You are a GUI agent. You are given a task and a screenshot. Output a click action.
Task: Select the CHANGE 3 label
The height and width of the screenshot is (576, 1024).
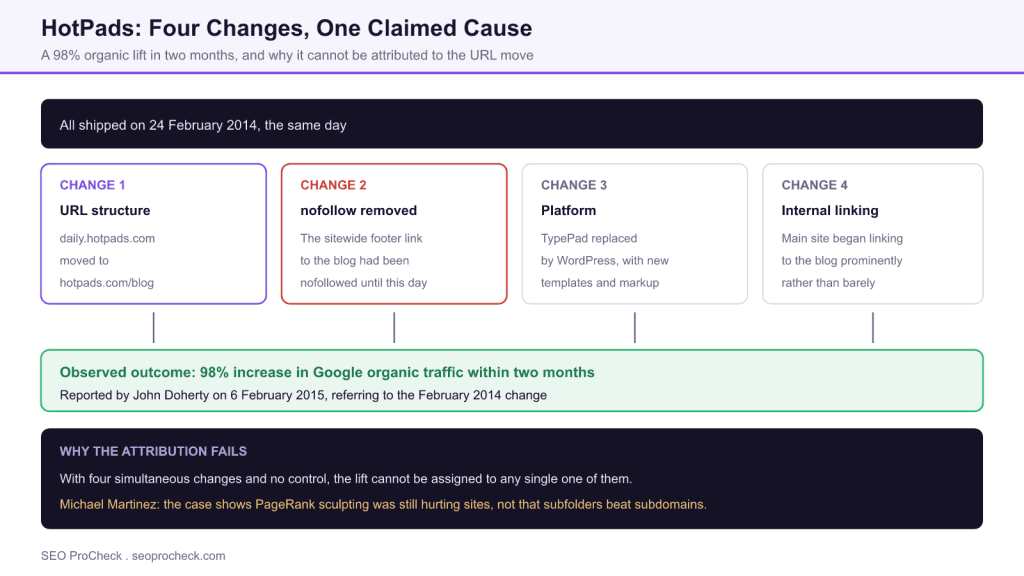(x=573, y=185)
